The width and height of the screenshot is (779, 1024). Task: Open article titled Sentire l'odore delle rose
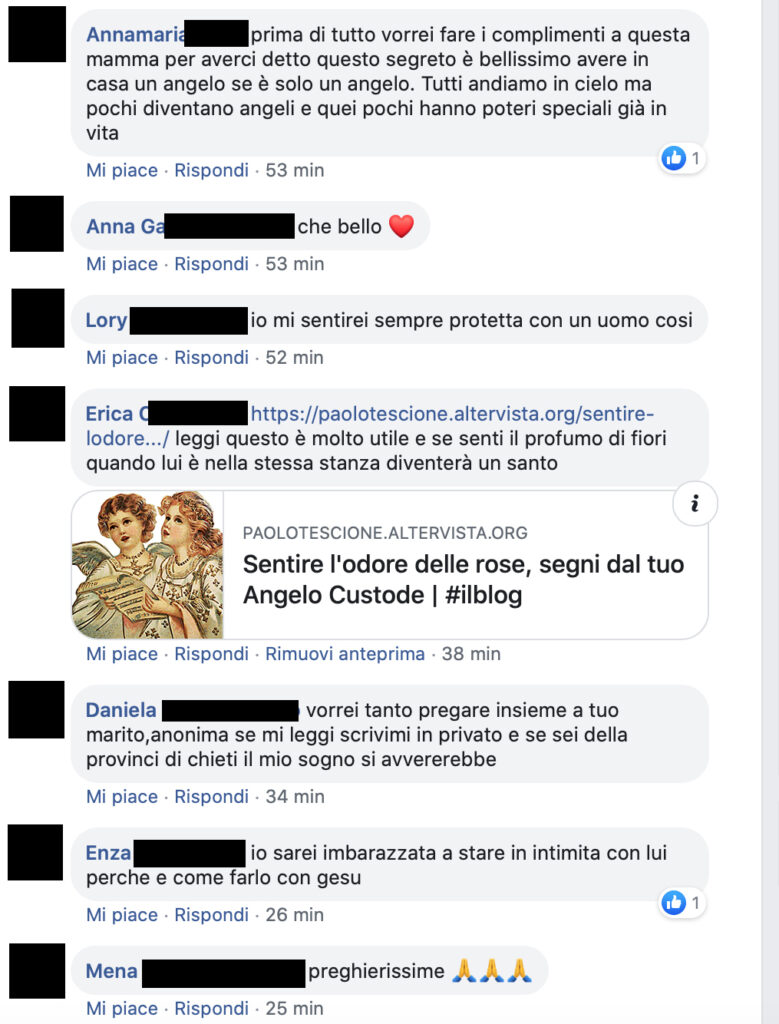coord(463,579)
